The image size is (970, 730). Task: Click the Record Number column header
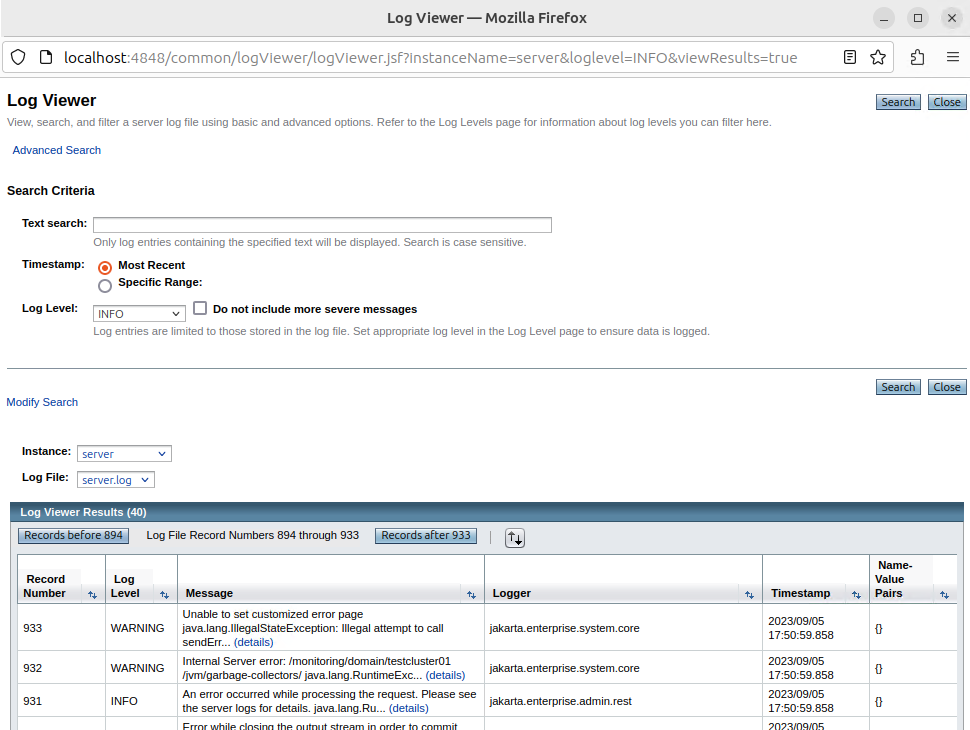(x=45, y=586)
